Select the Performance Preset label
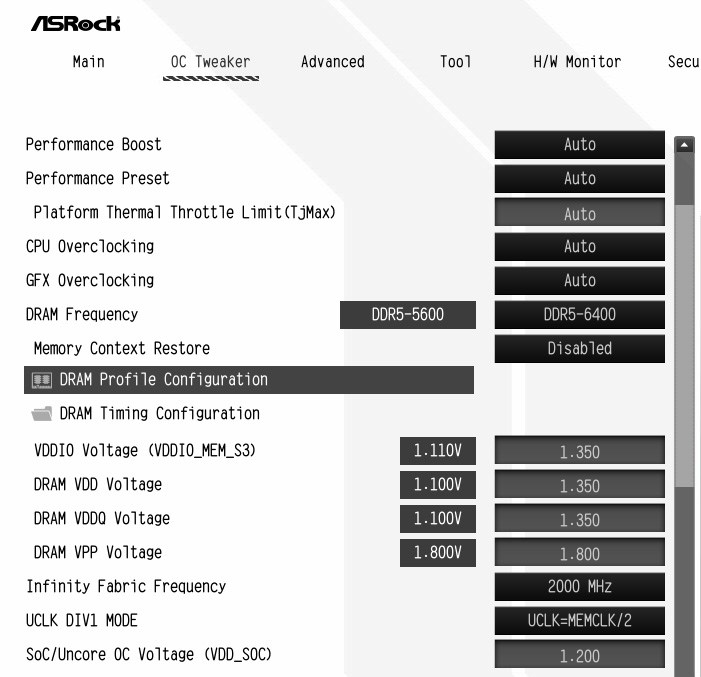Image resolution: width=701 pixels, height=677 pixels. pyautogui.click(x=97, y=179)
